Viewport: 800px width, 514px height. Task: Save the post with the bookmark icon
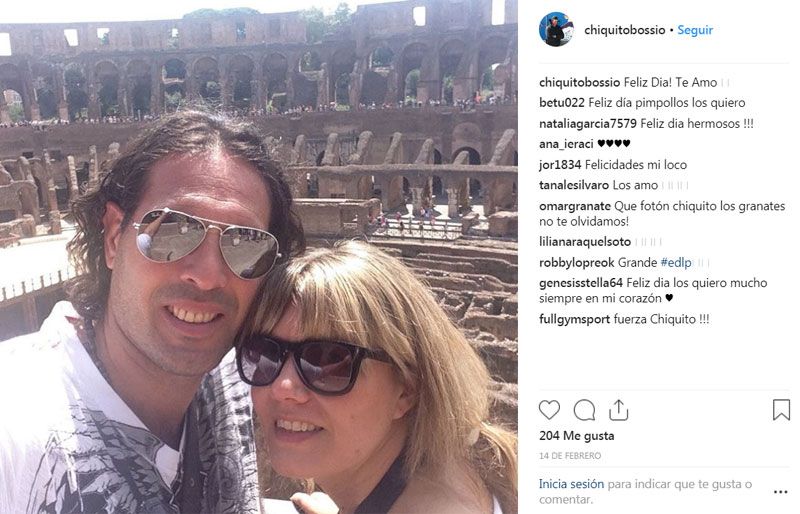tap(781, 410)
